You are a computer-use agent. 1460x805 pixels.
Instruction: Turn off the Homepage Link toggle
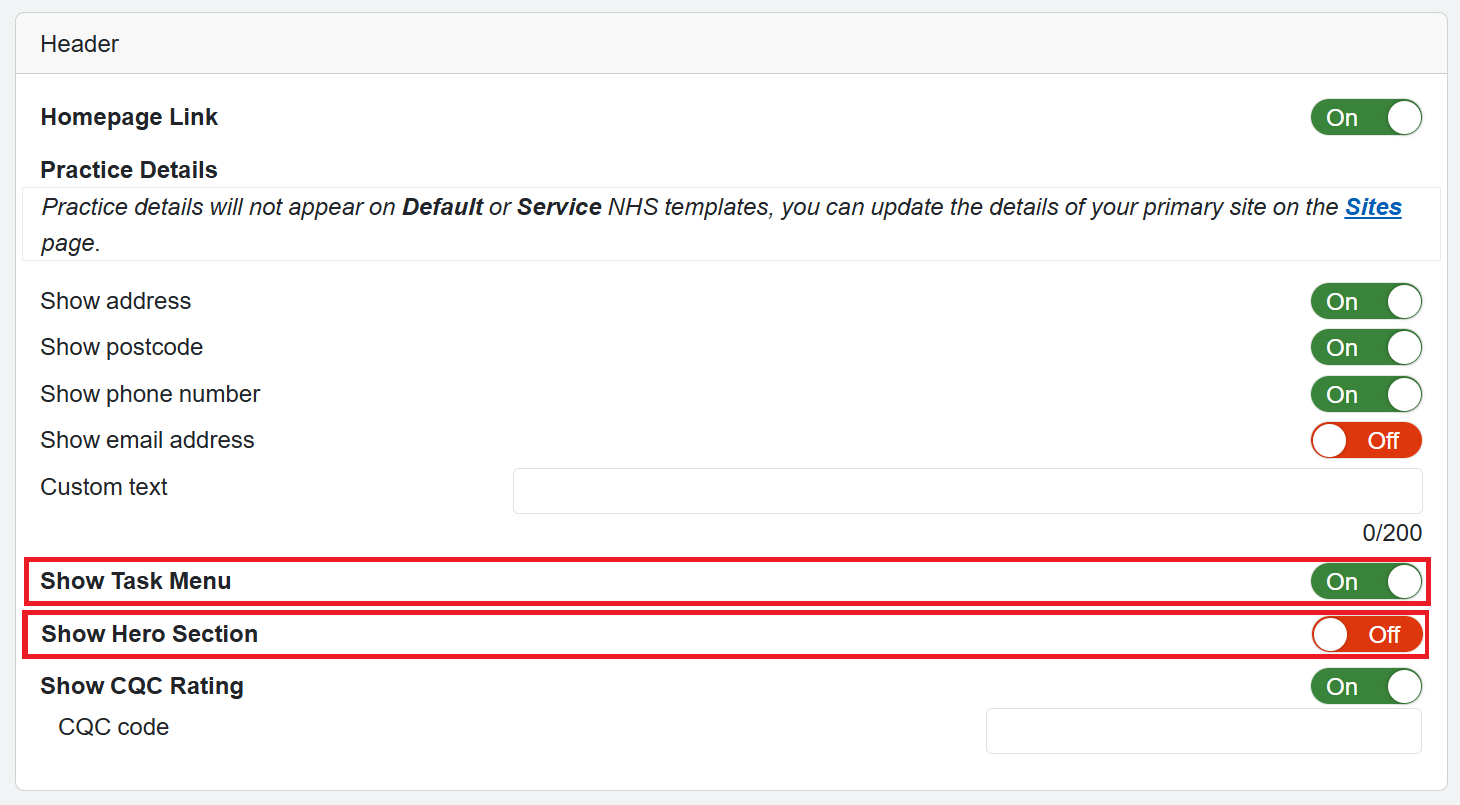1366,117
